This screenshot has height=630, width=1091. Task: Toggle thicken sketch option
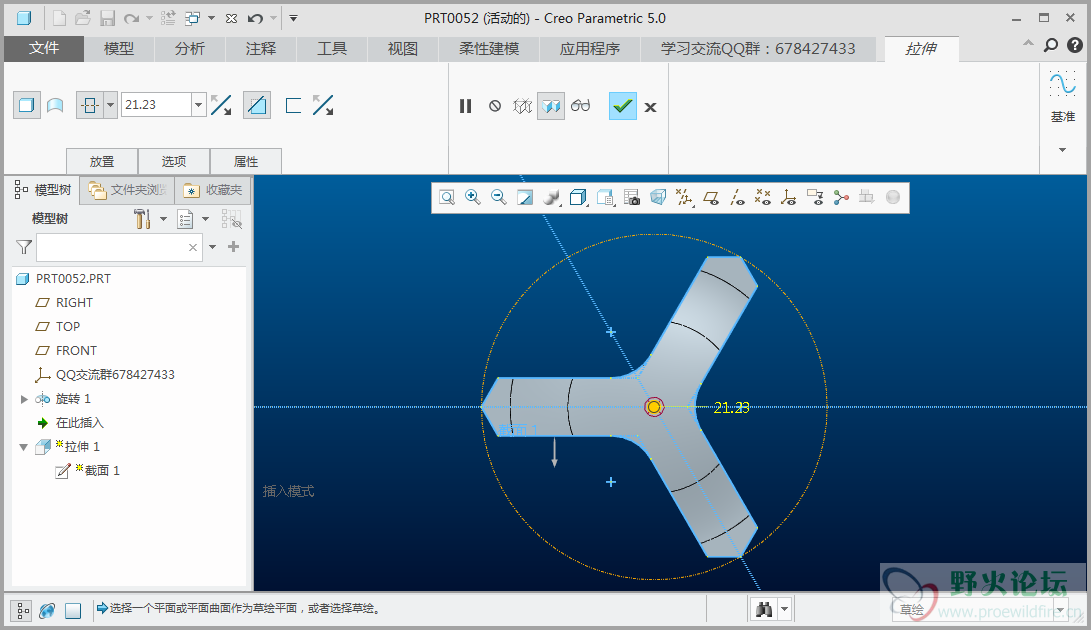click(294, 105)
